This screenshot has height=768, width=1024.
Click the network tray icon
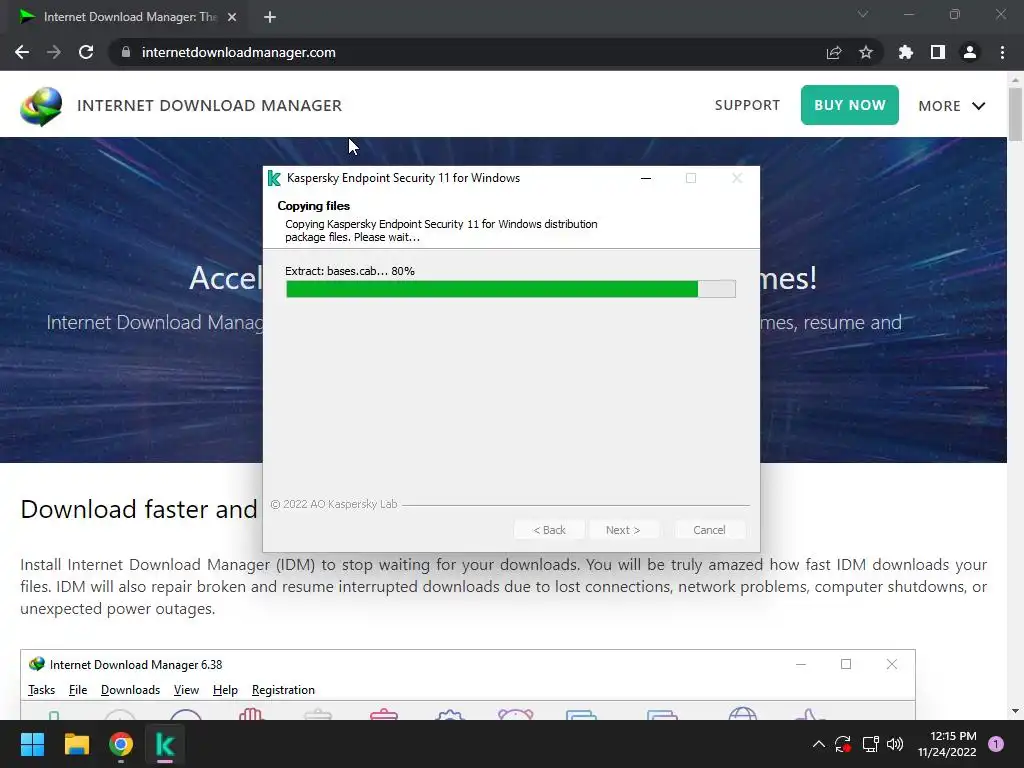click(x=871, y=744)
